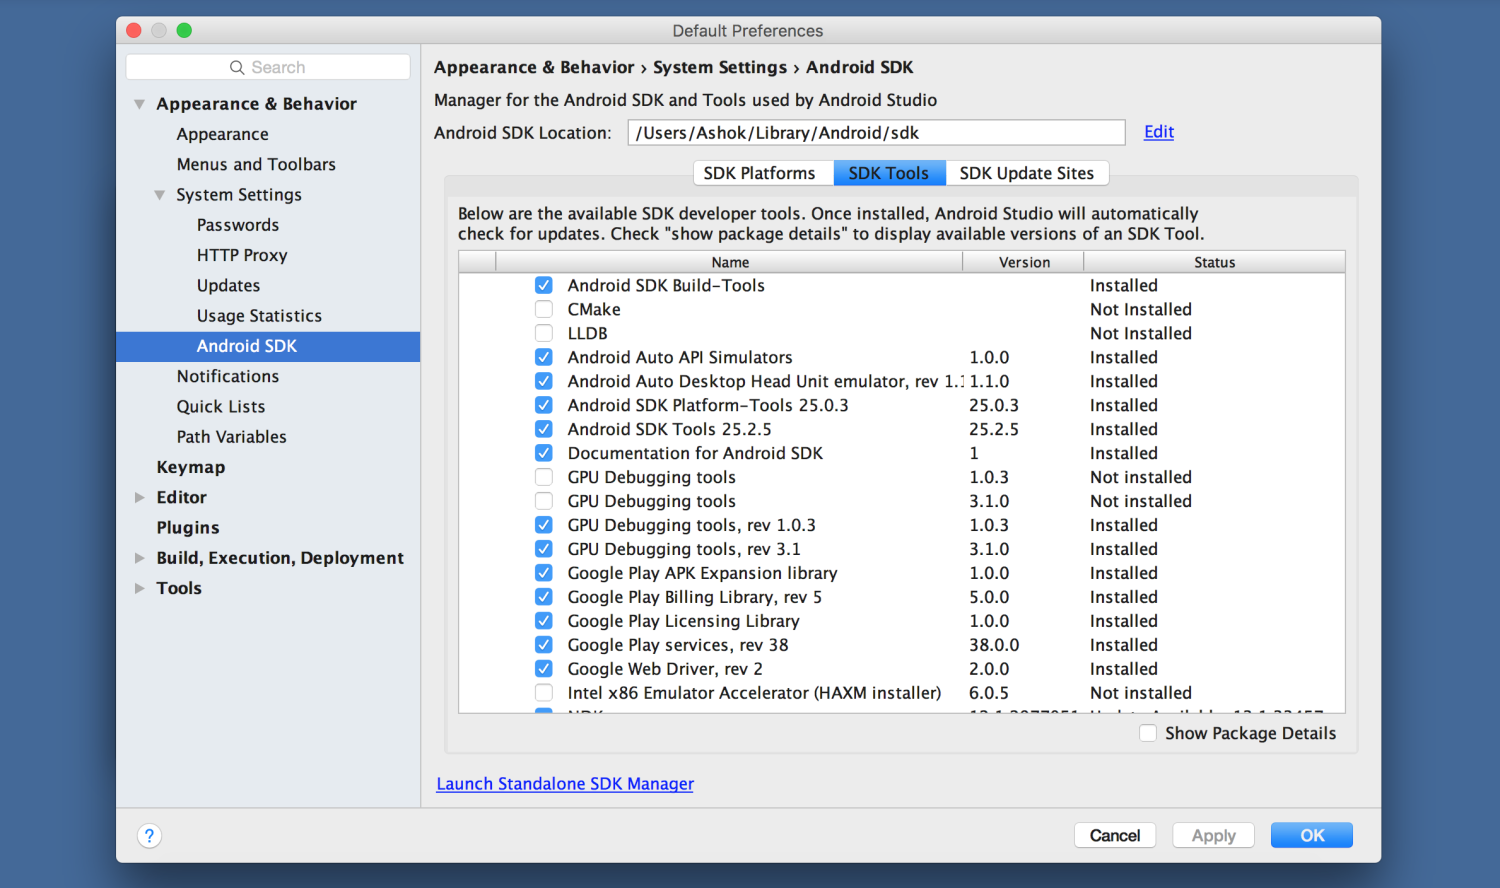Expand the Editor tree node
Screen dimensions: 1500x888
tap(140, 498)
